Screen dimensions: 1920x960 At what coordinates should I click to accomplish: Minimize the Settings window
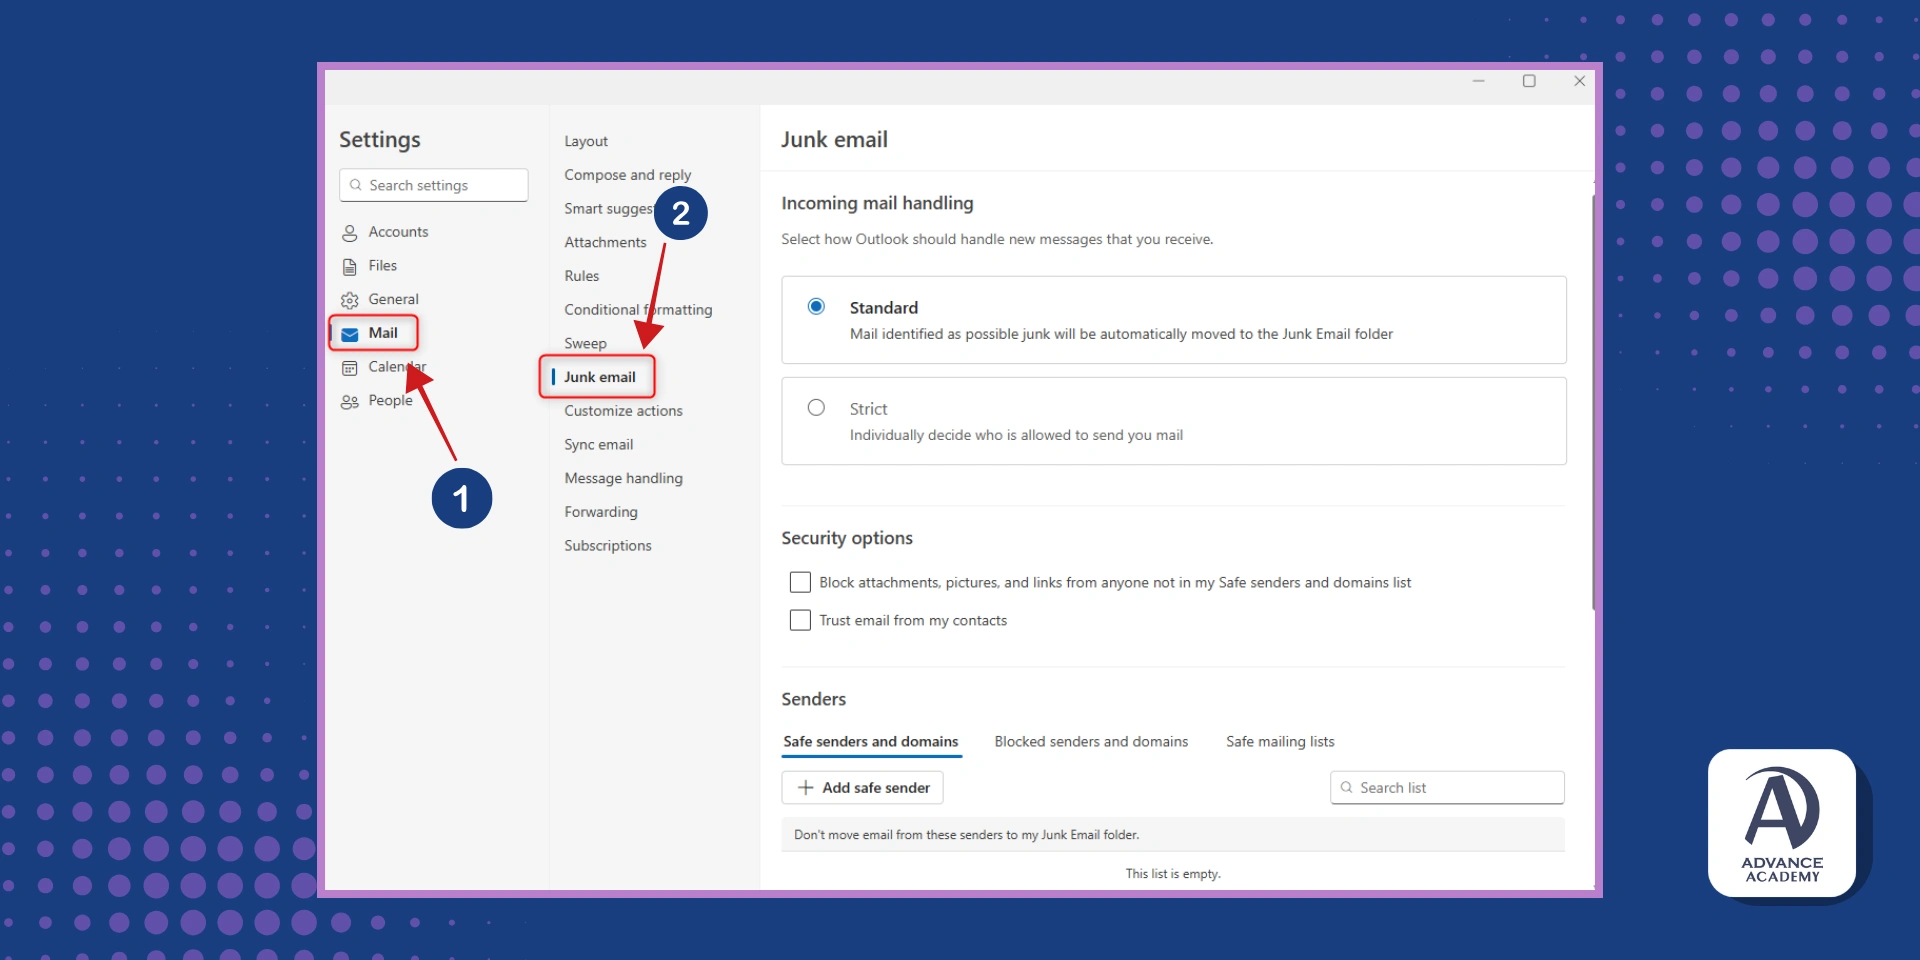pos(1479,81)
